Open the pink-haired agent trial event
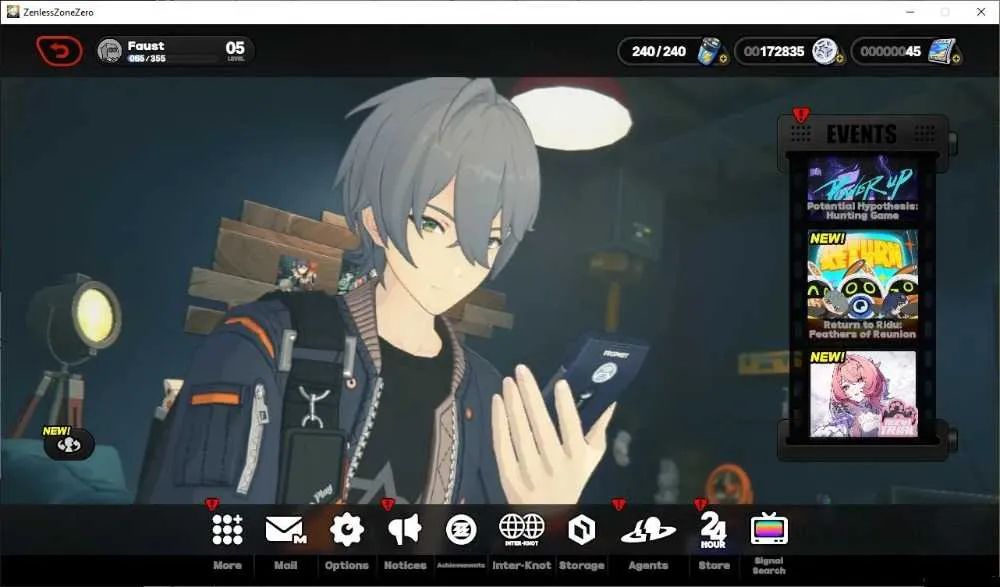Screen dimensions: 1000x587 [x=862, y=394]
